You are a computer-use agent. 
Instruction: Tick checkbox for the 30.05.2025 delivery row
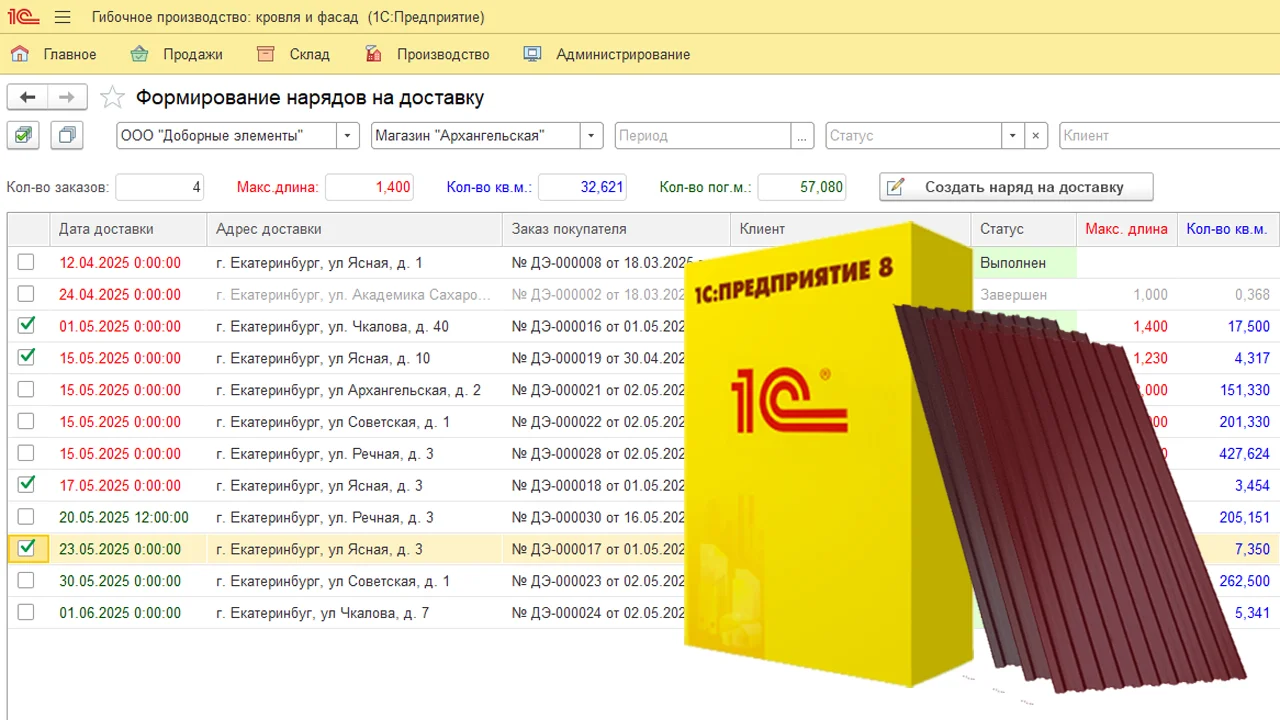click(x=26, y=581)
